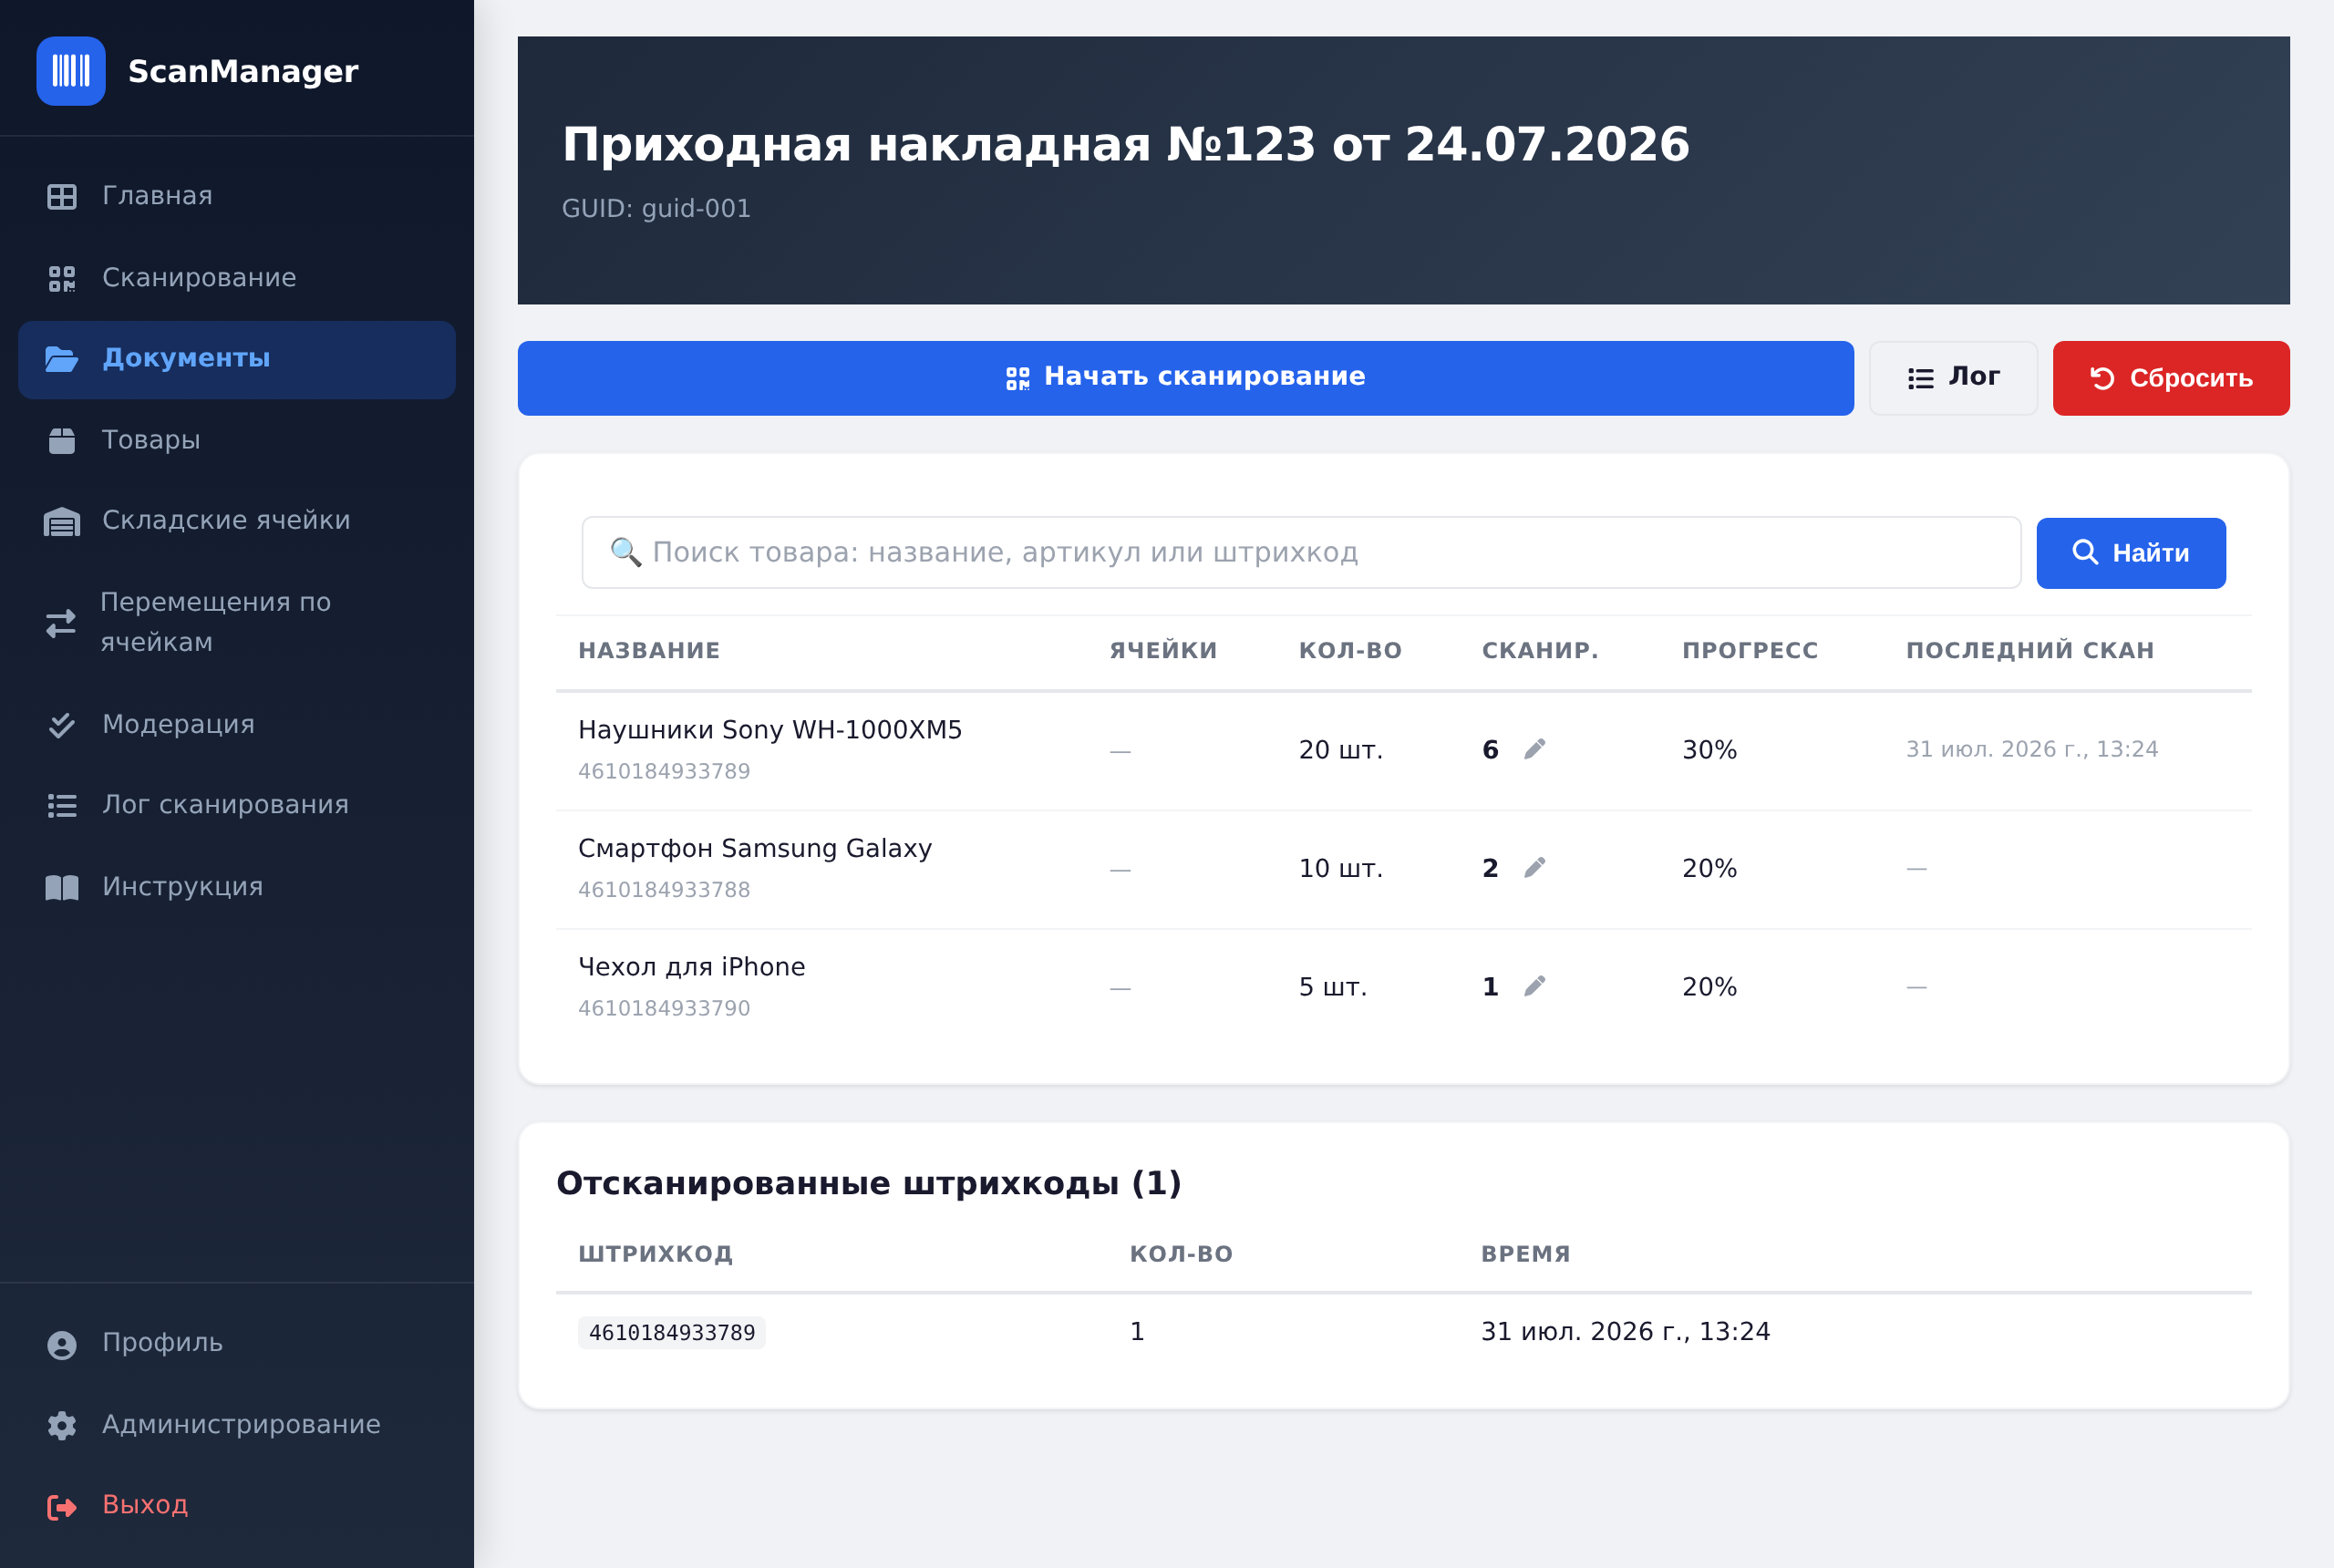Edit scanned count for Чехол для iPhone pencil
Image resolution: width=2334 pixels, height=1568 pixels.
point(1534,986)
